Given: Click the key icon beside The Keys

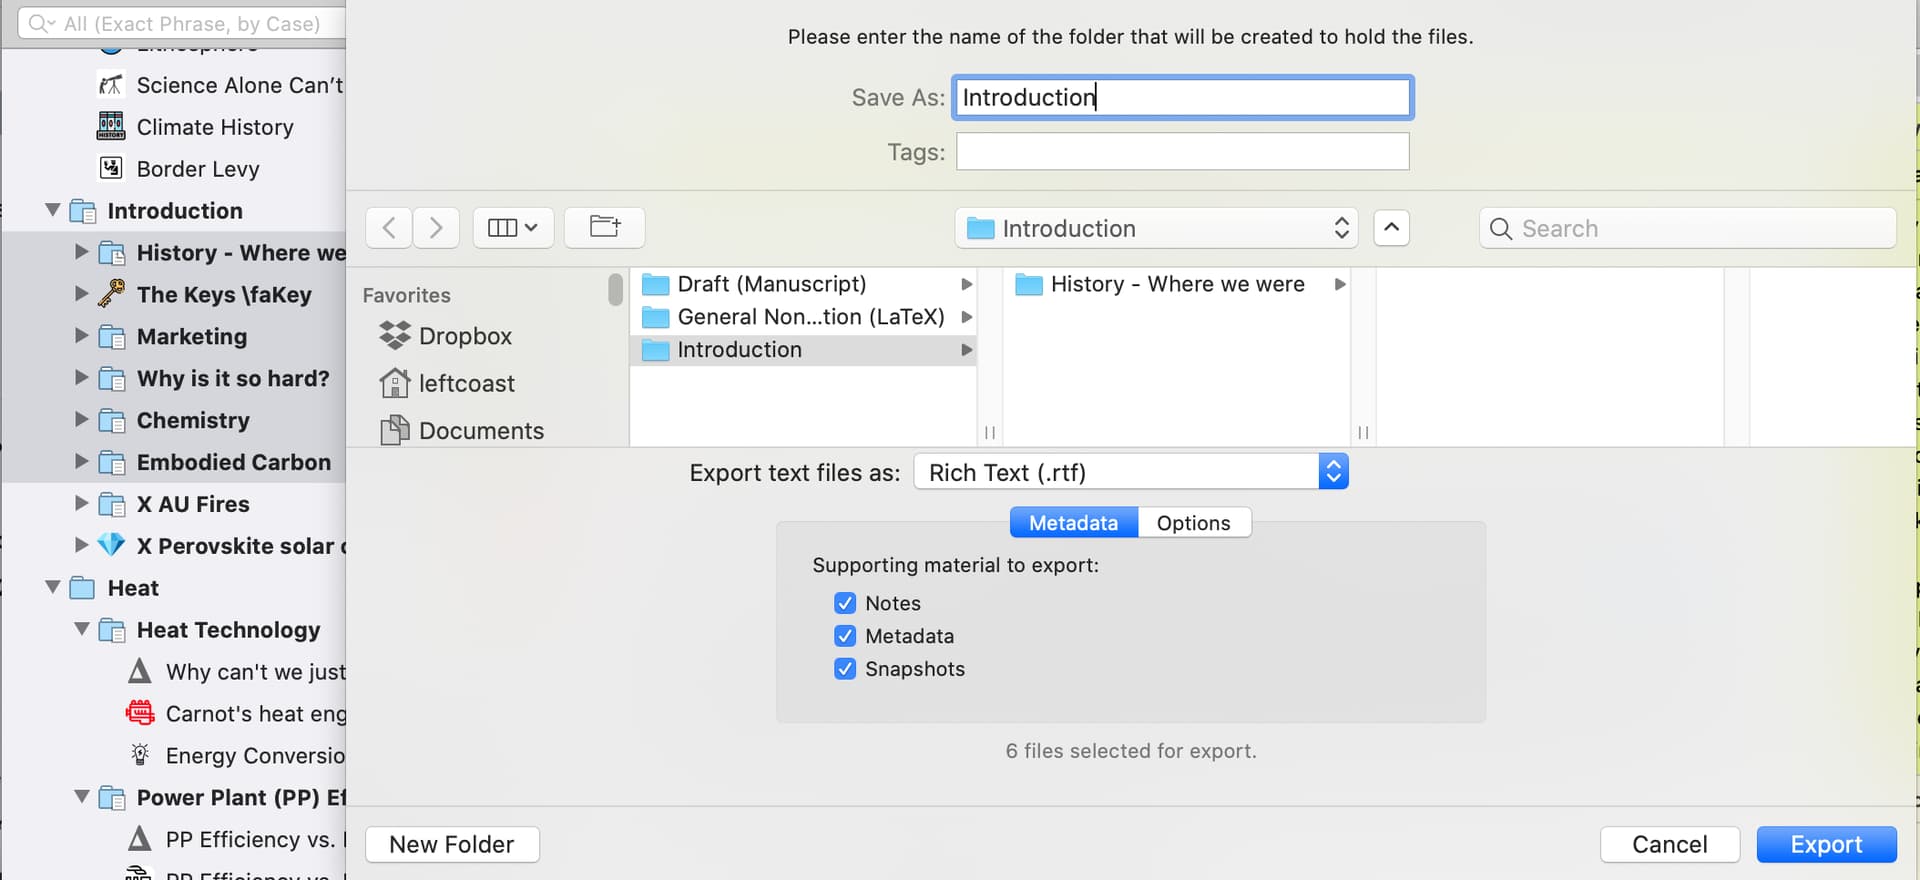Looking at the screenshot, I should [x=111, y=294].
